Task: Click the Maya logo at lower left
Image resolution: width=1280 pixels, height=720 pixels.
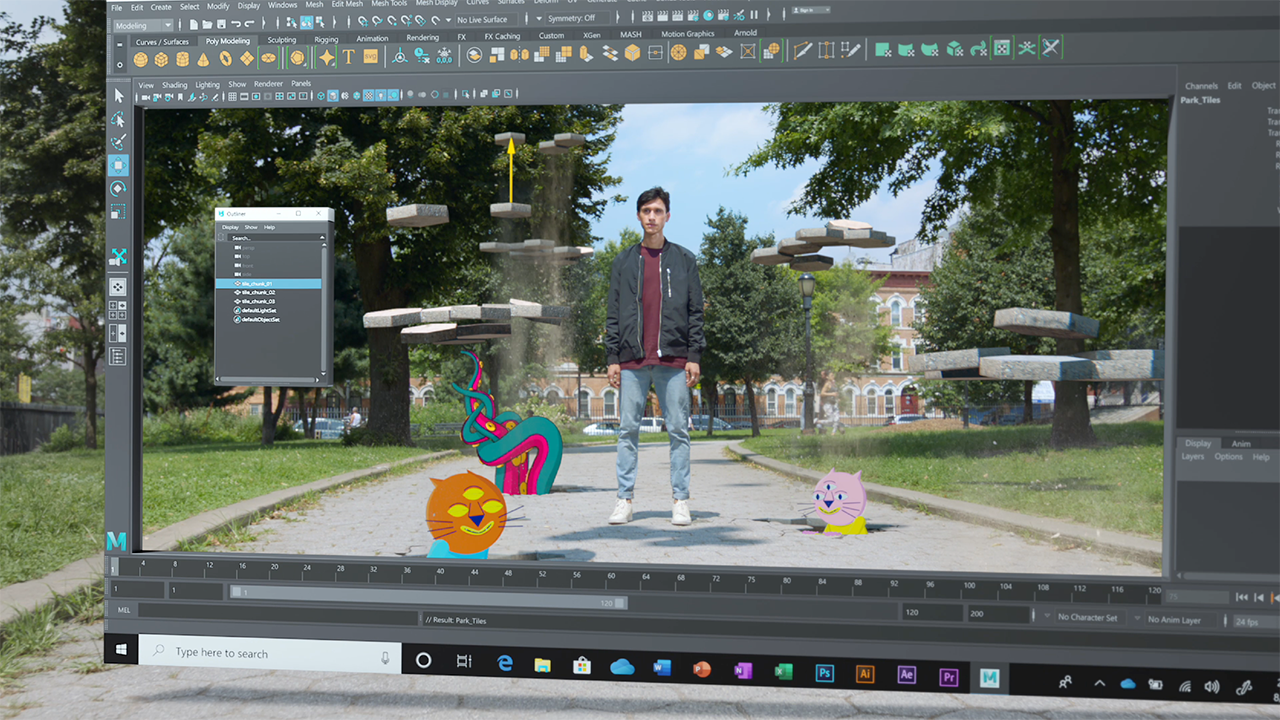Action: coord(117,541)
